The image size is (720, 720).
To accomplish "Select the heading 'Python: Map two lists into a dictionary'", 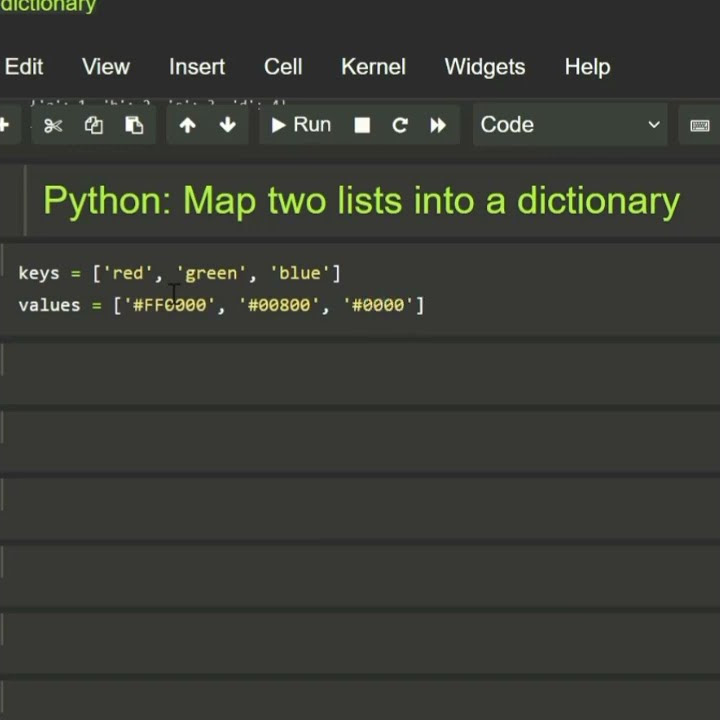I will pos(361,201).
